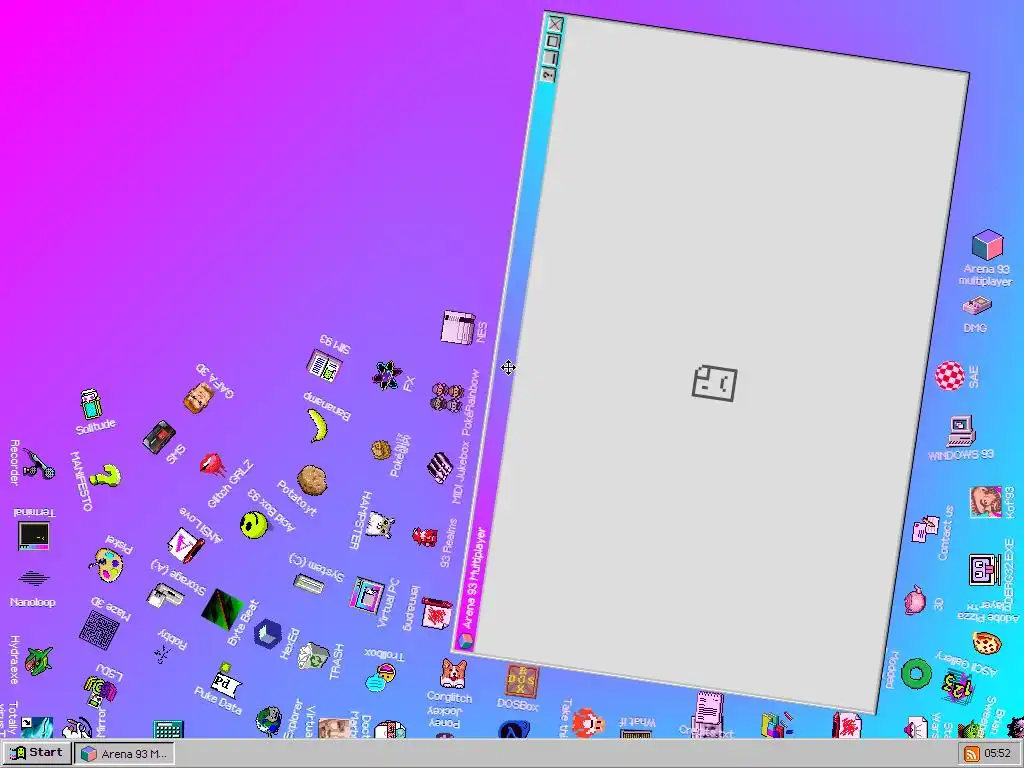
Task: Open the 93 Realms red icon
Action: tap(425, 536)
